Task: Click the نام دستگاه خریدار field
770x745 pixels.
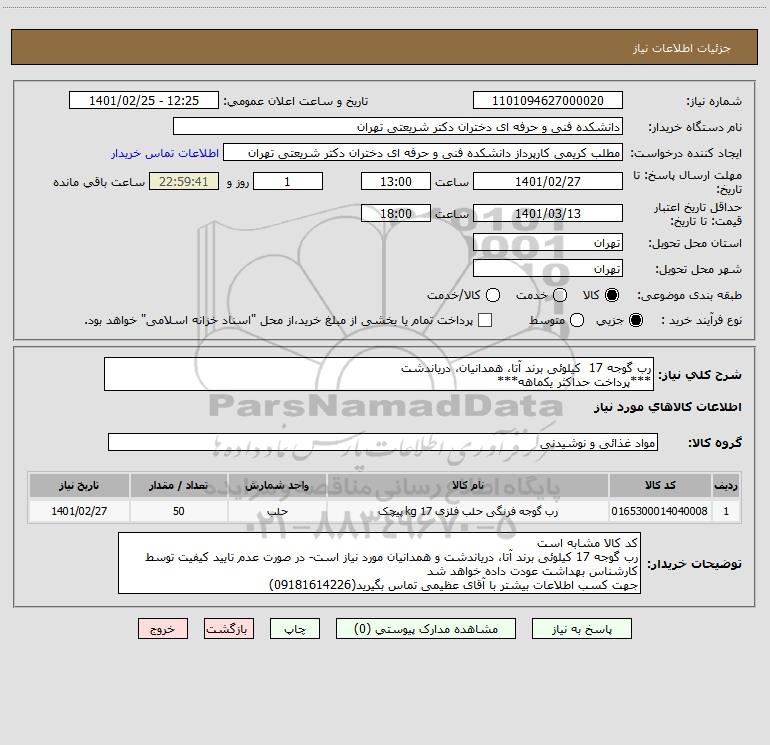Action: click(x=398, y=127)
